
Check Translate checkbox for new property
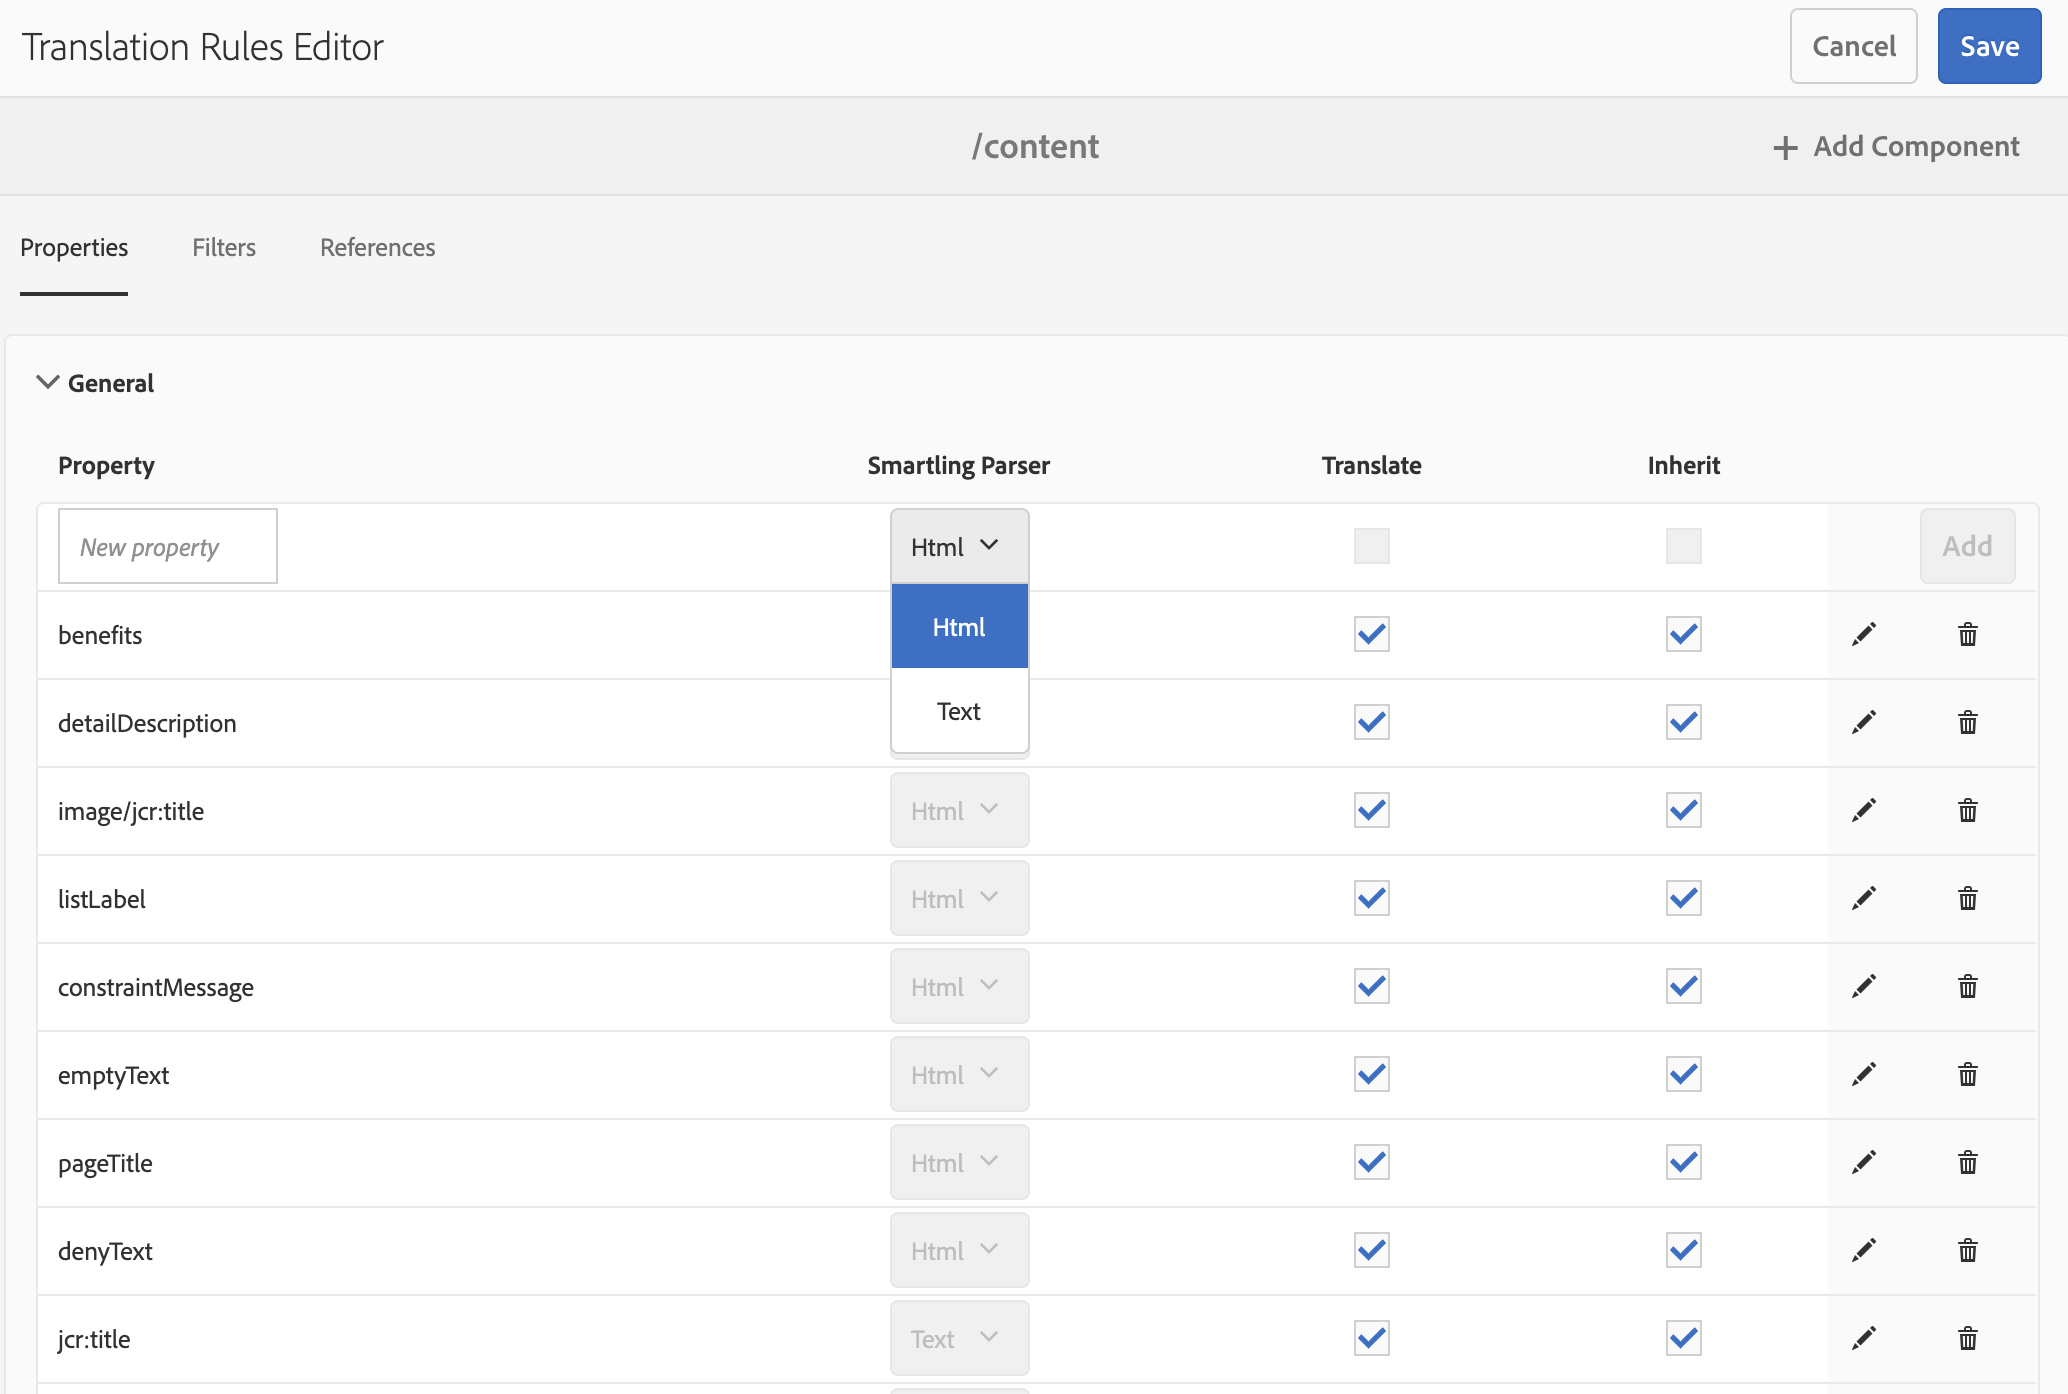pos(1372,546)
